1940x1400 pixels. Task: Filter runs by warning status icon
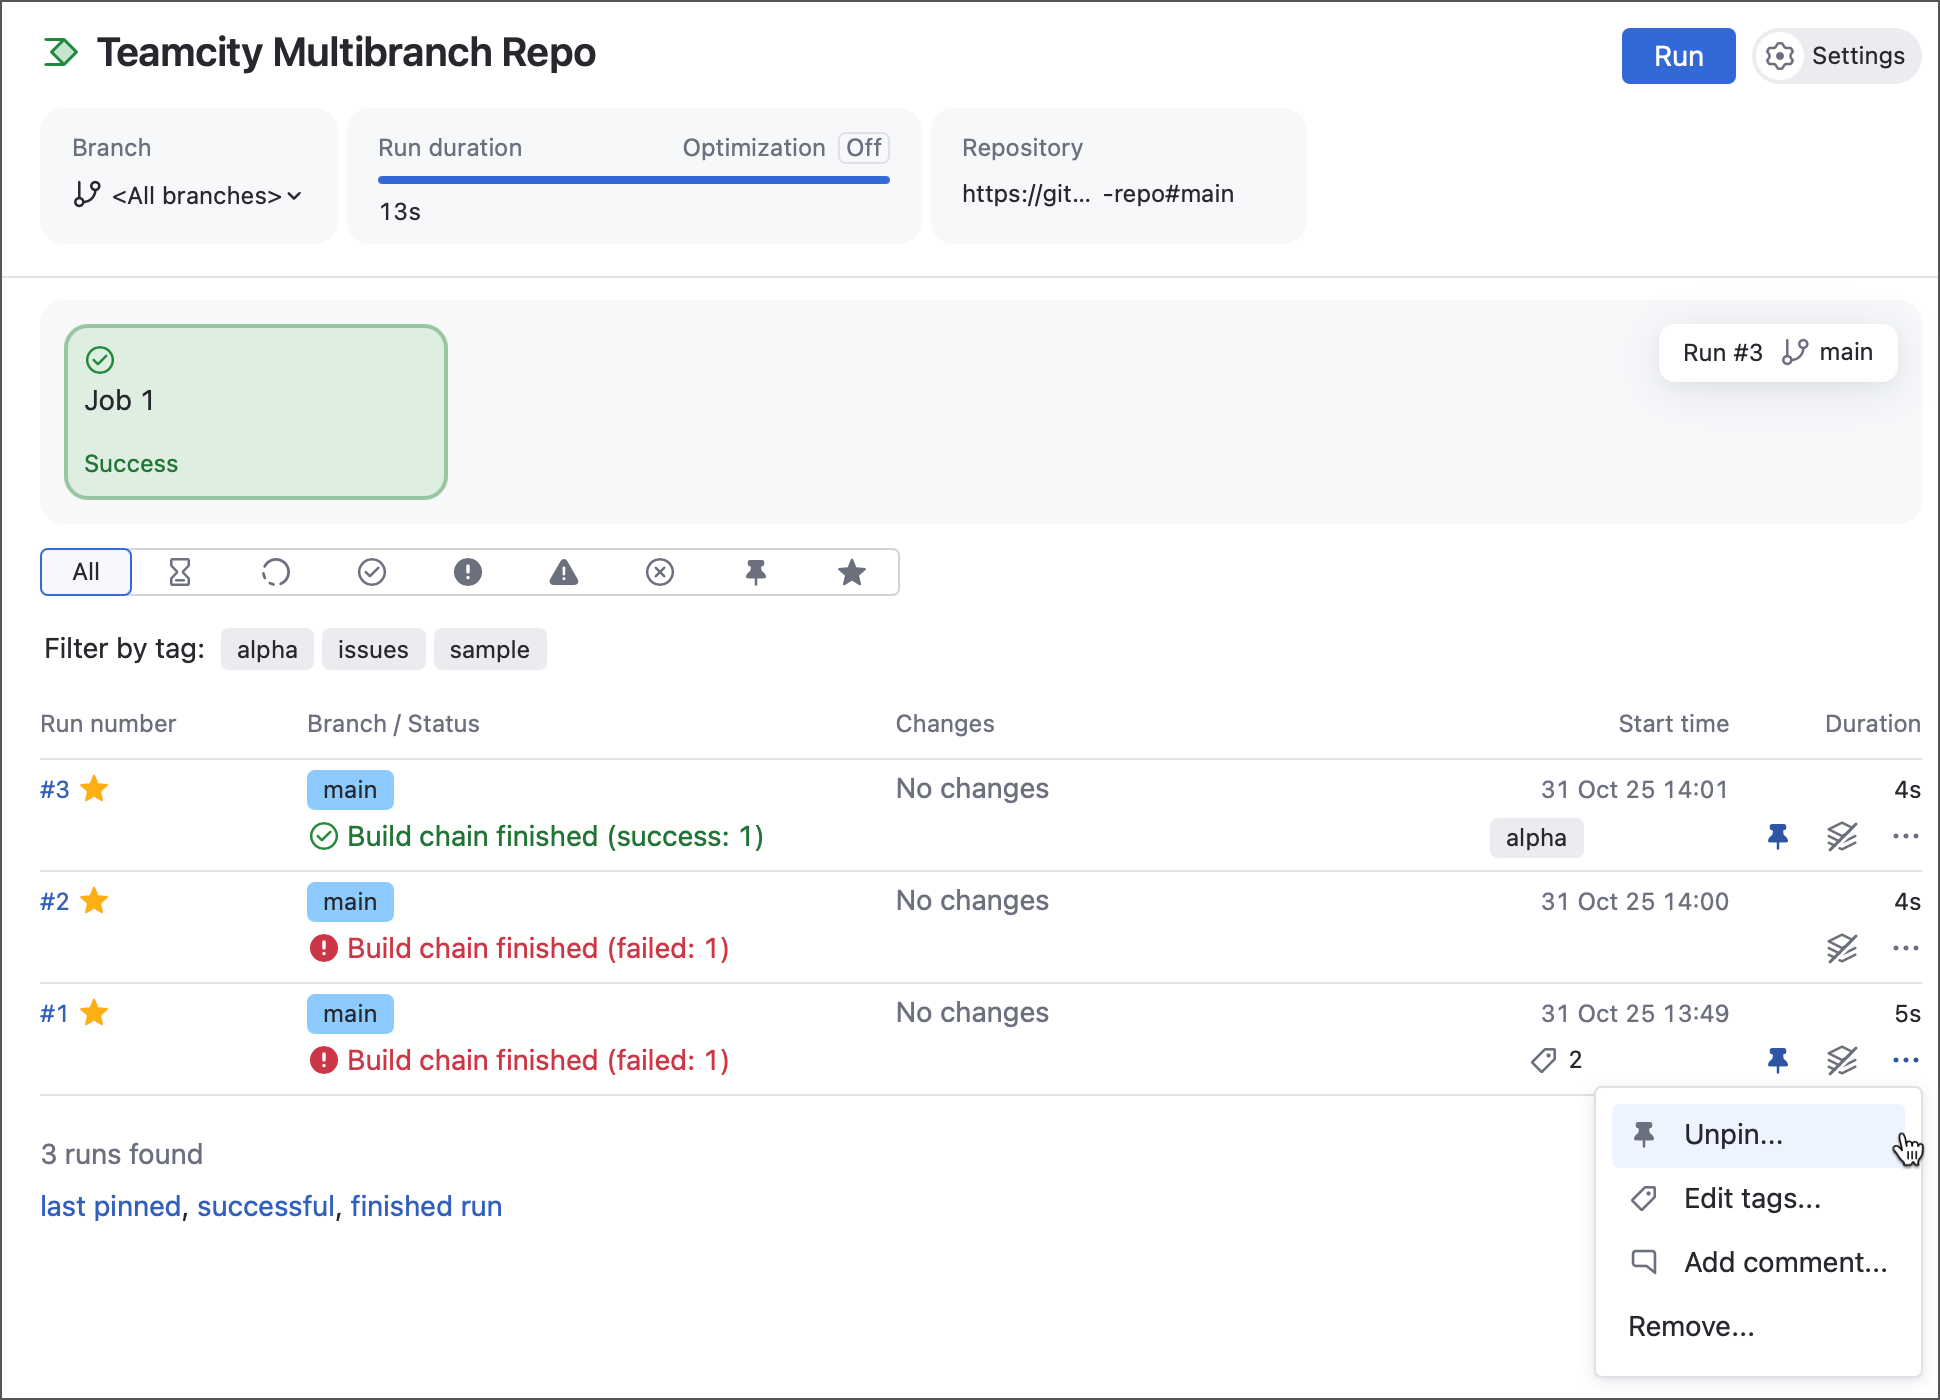[x=564, y=572]
